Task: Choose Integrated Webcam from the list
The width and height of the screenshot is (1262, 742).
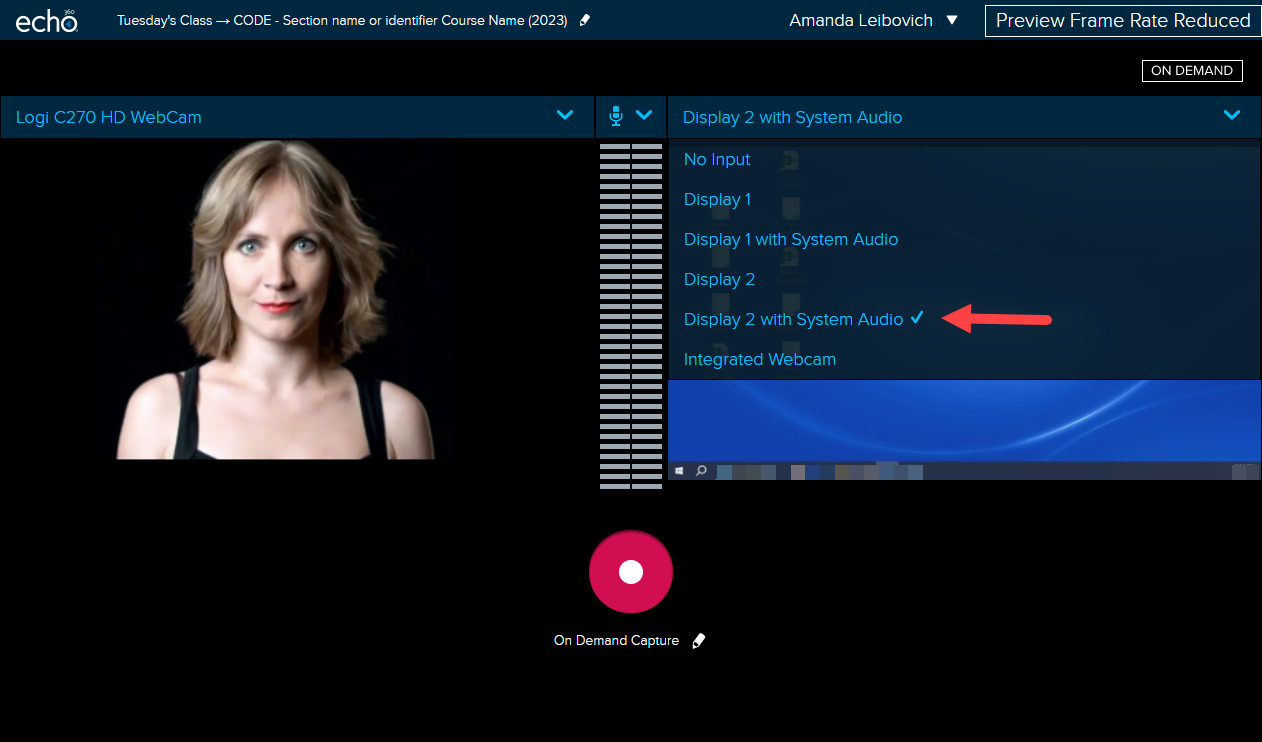Action: [759, 359]
